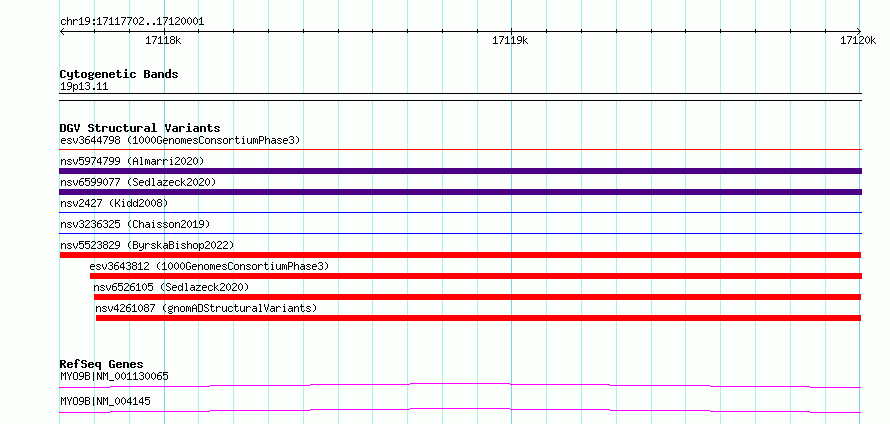The image size is (890, 424).
Task: Select the nsv4261087 gnomAD red bar
Action: pos(478,318)
